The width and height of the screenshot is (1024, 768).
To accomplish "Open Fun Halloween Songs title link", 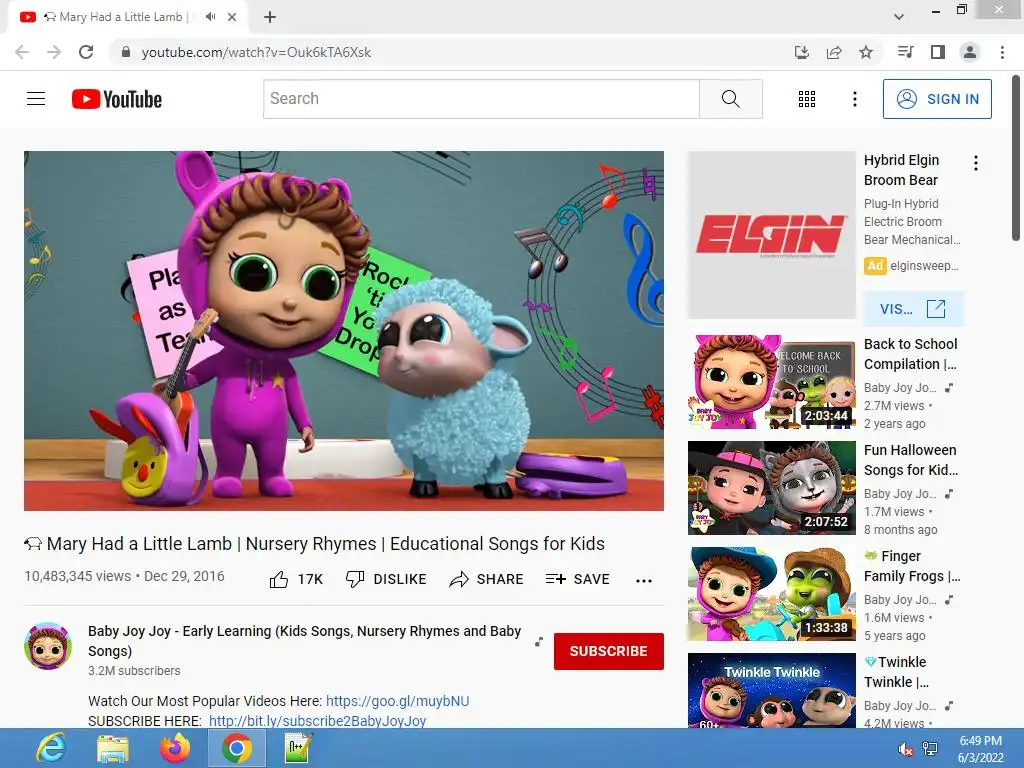I will tap(911, 460).
